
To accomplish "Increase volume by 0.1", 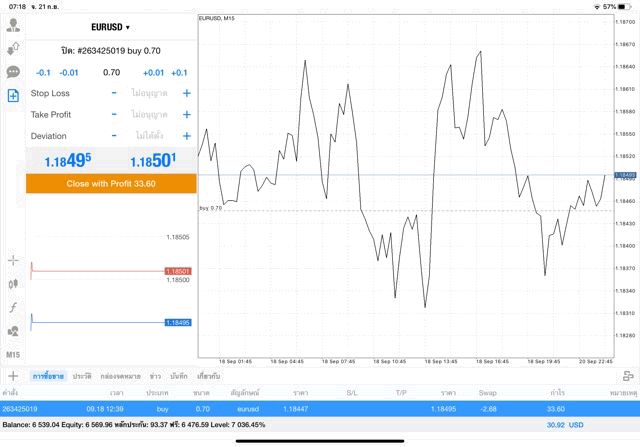I will pos(179,73).
